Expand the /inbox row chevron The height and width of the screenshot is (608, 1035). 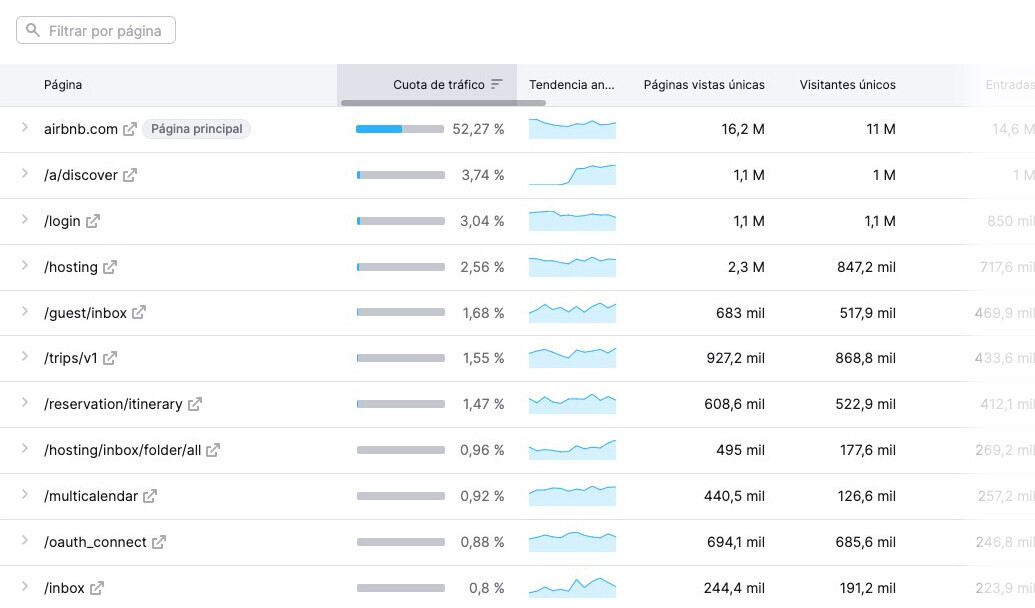click(x=25, y=587)
